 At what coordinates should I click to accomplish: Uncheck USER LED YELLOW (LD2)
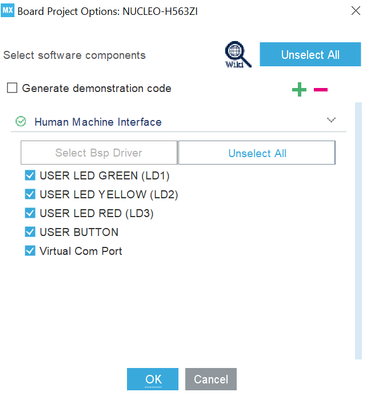(30, 194)
